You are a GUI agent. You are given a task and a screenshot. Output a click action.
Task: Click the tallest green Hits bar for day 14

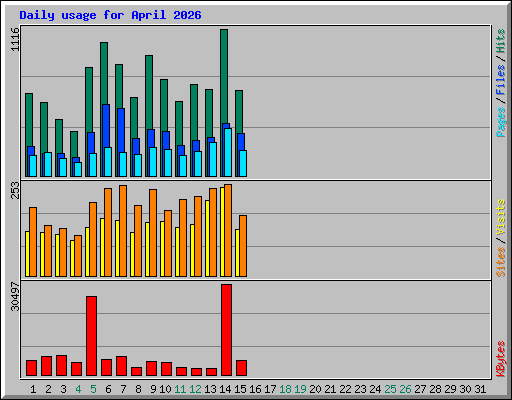[224, 76]
